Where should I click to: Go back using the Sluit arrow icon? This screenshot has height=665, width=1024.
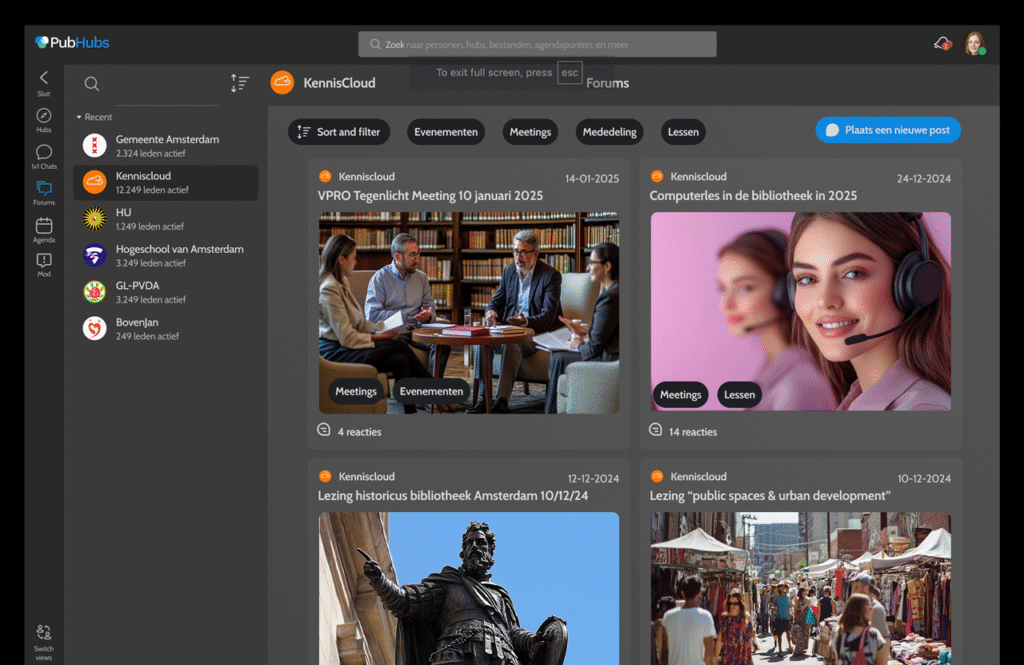(x=44, y=78)
